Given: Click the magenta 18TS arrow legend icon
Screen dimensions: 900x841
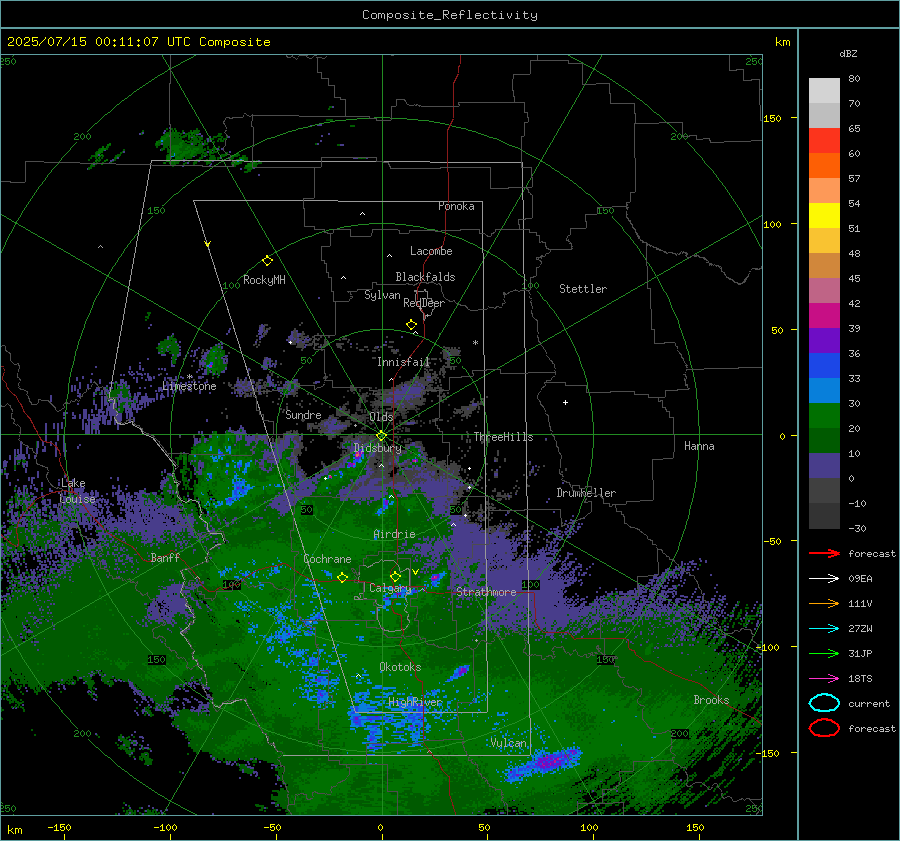Looking at the screenshot, I should (824, 679).
